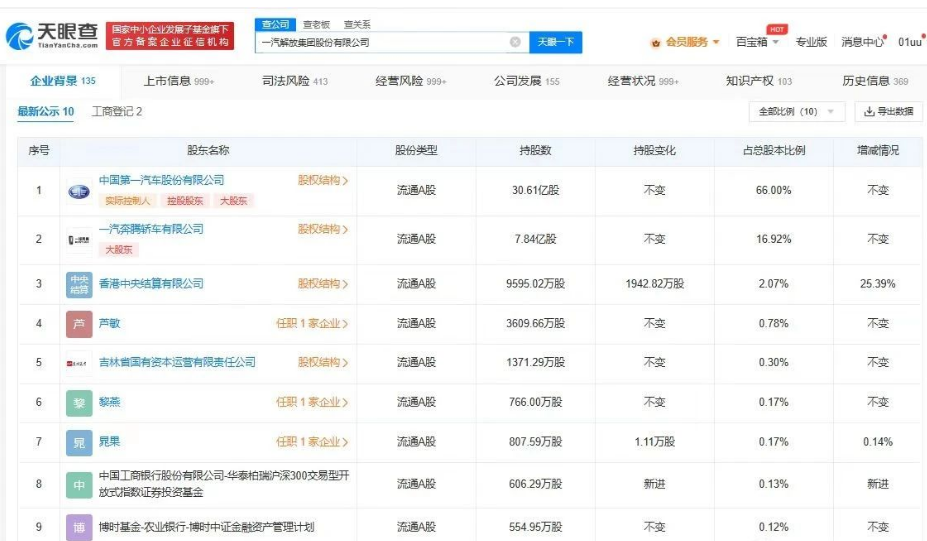This screenshot has height=541, width=927.
Task: Export data with 导出数据 button
Action: click(889, 111)
